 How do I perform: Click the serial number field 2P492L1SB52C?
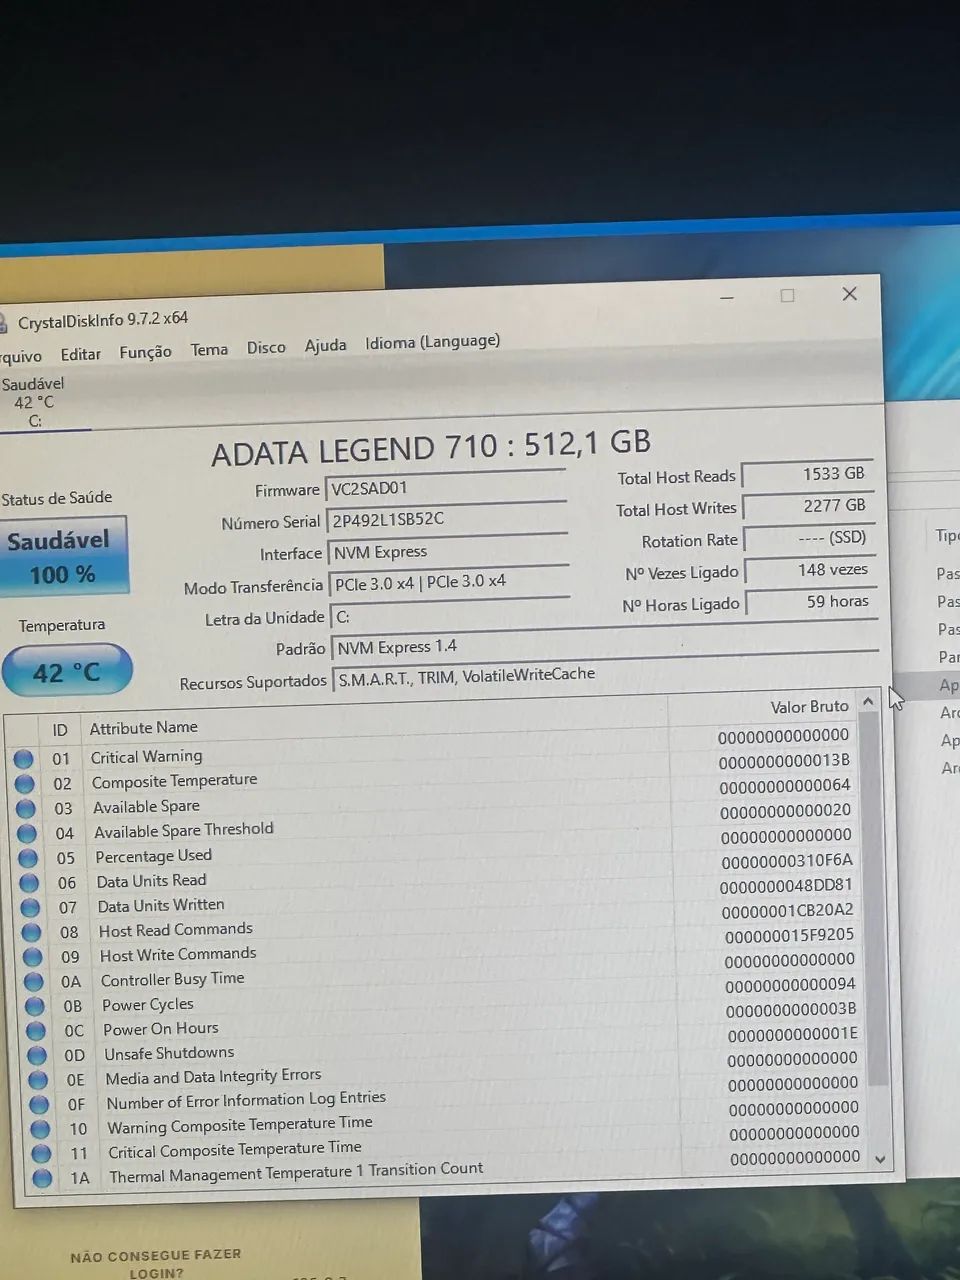click(447, 519)
